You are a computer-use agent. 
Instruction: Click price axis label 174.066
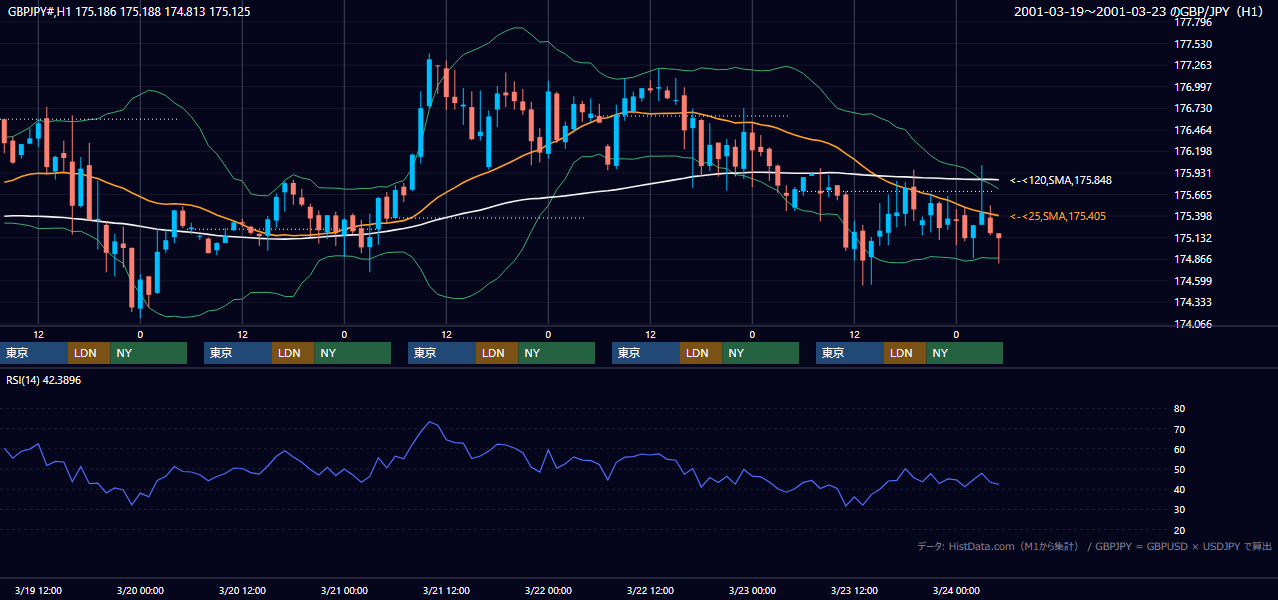pos(1193,324)
